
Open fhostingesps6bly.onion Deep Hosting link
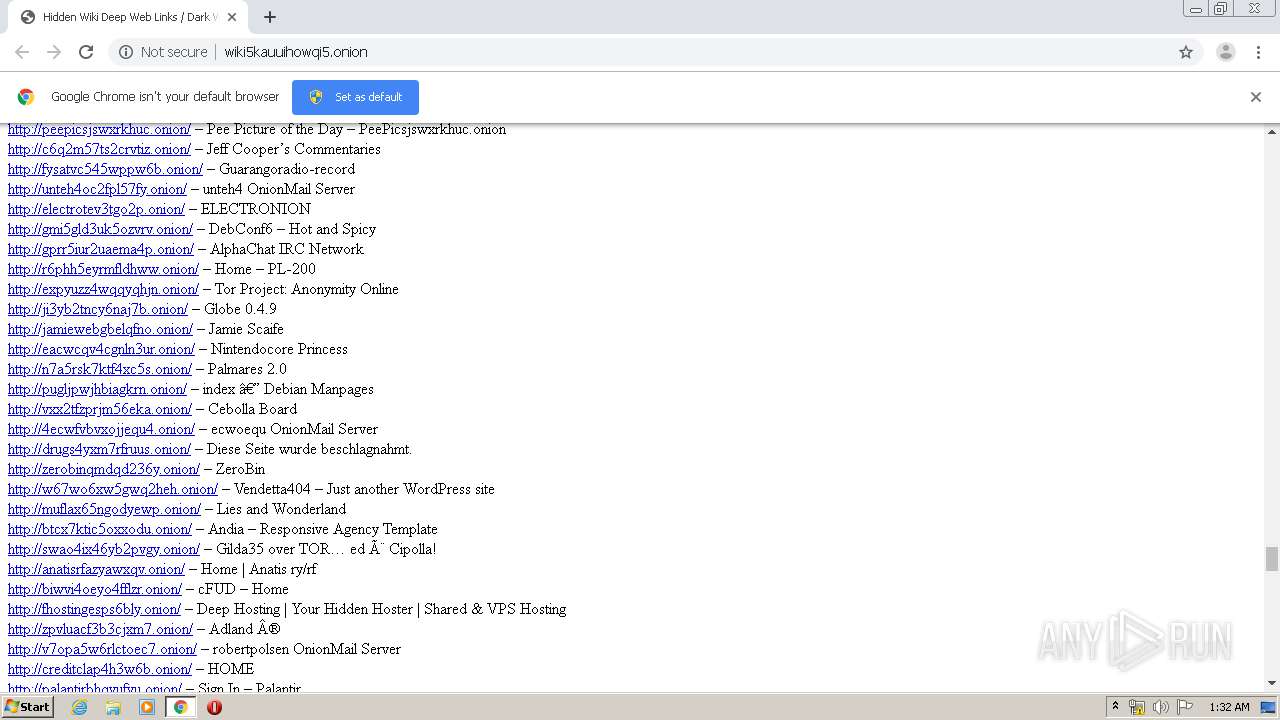[94, 609]
